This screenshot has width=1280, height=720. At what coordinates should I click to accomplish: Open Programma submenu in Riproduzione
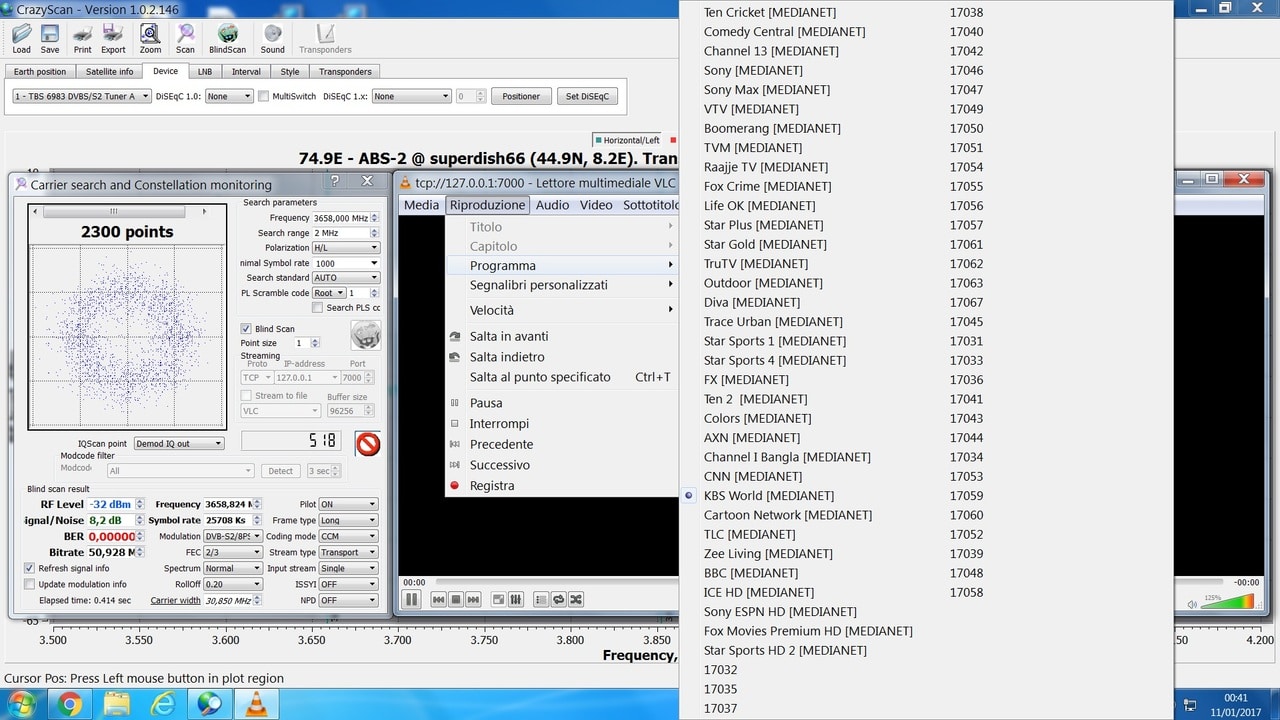click(x=562, y=265)
